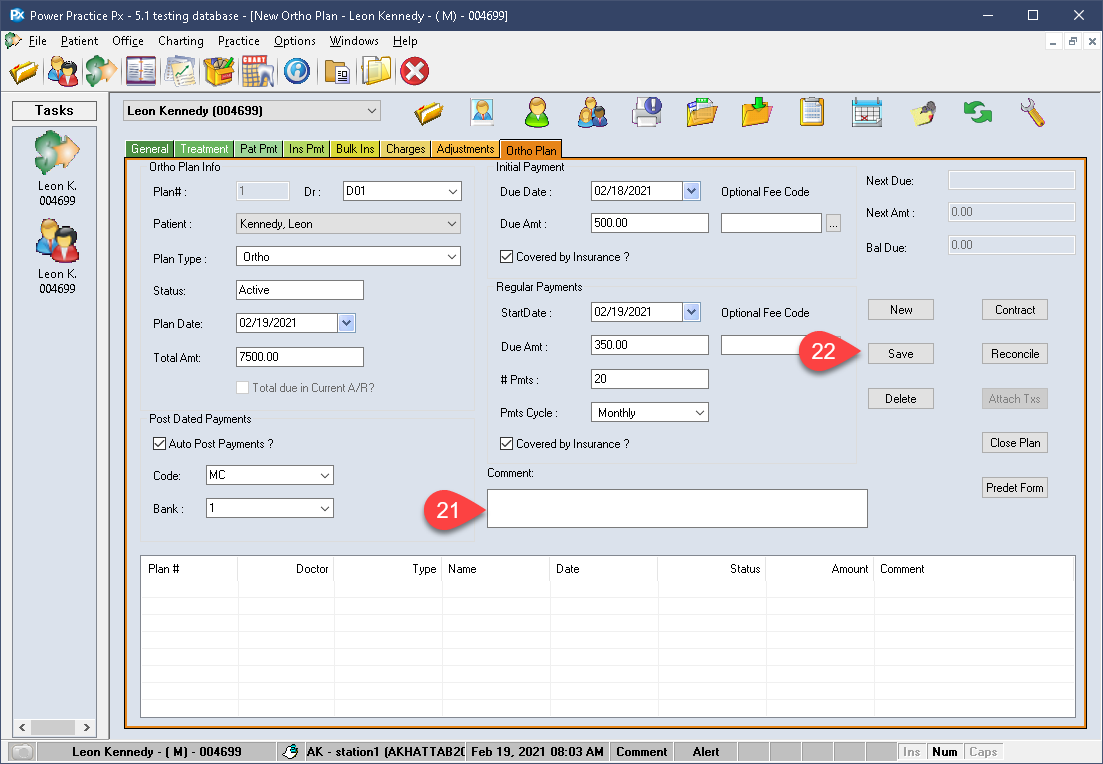Click the blue information icon in toolbar
Viewport: 1103px width, 764px height.
297,71
